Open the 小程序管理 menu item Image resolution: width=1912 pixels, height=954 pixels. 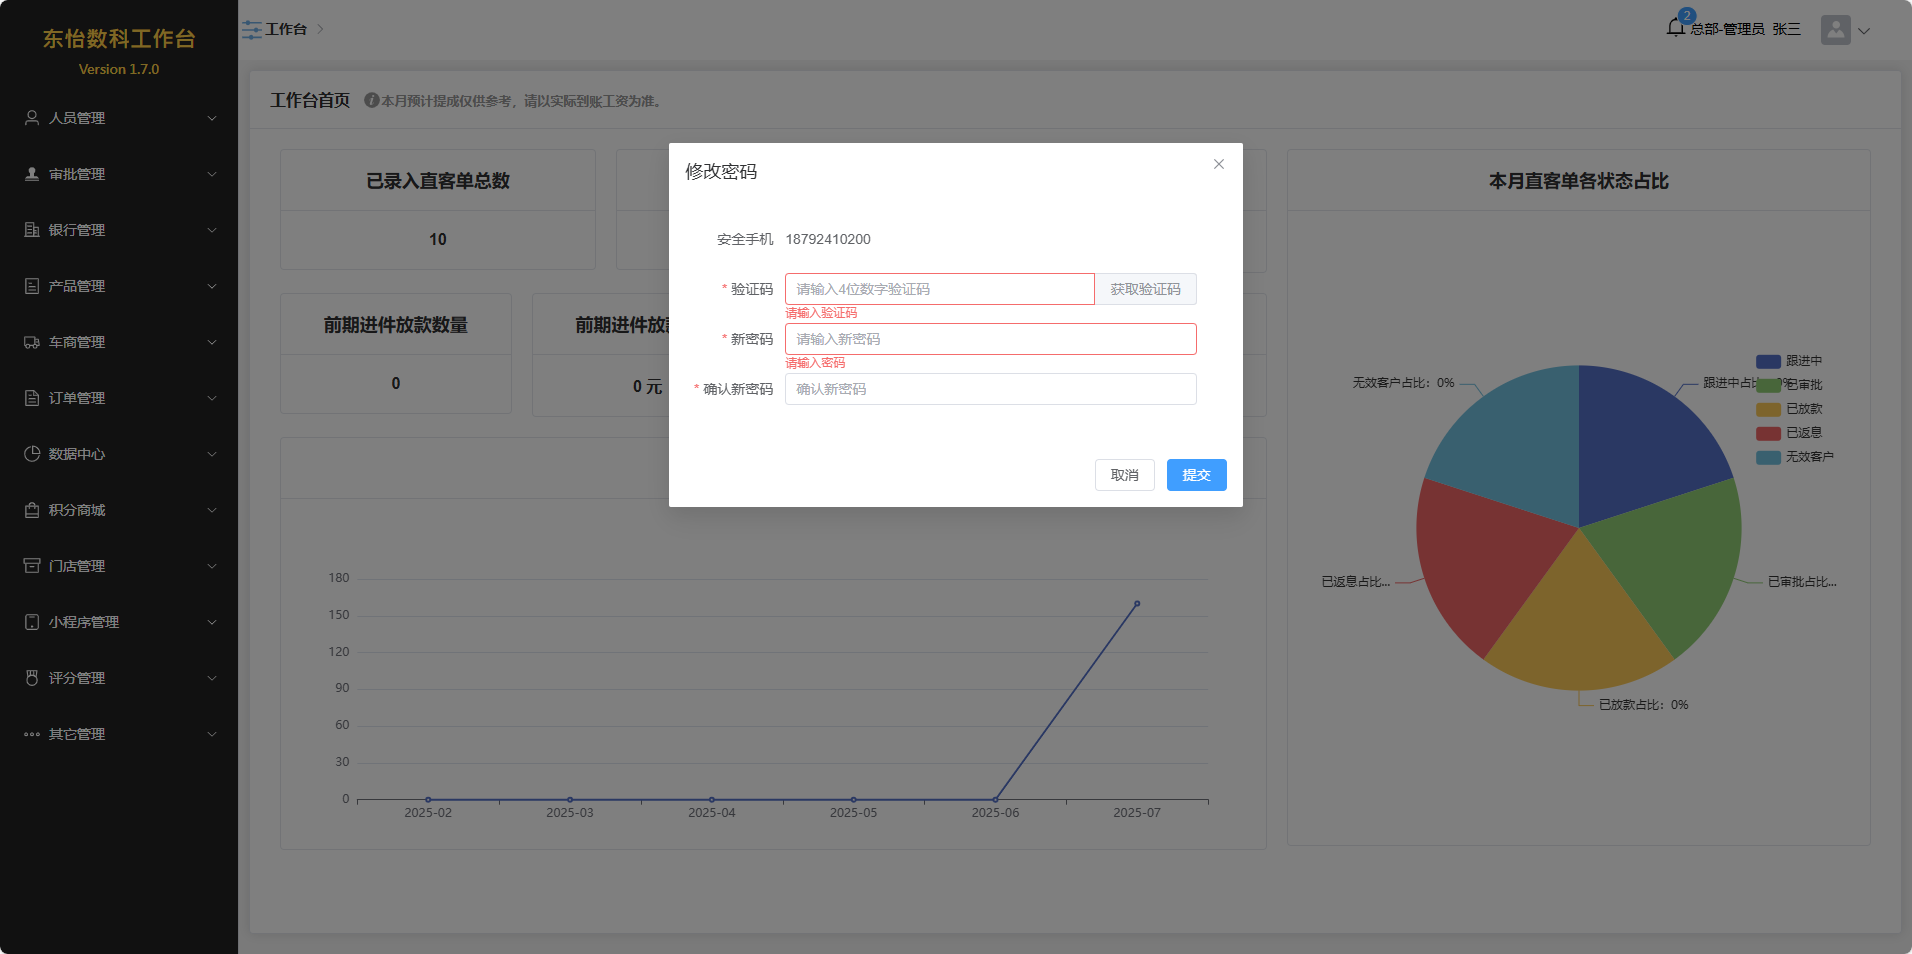coord(84,622)
